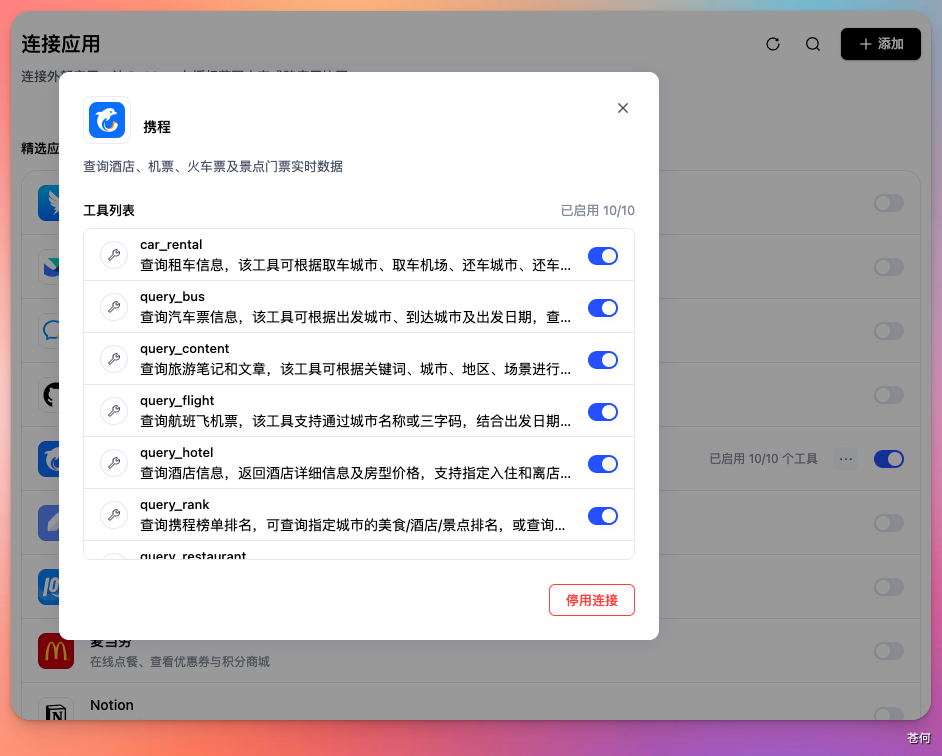Click car_rental tool name
Viewport: 942px width, 756px height.
pyautogui.click(x=171, y=245)
